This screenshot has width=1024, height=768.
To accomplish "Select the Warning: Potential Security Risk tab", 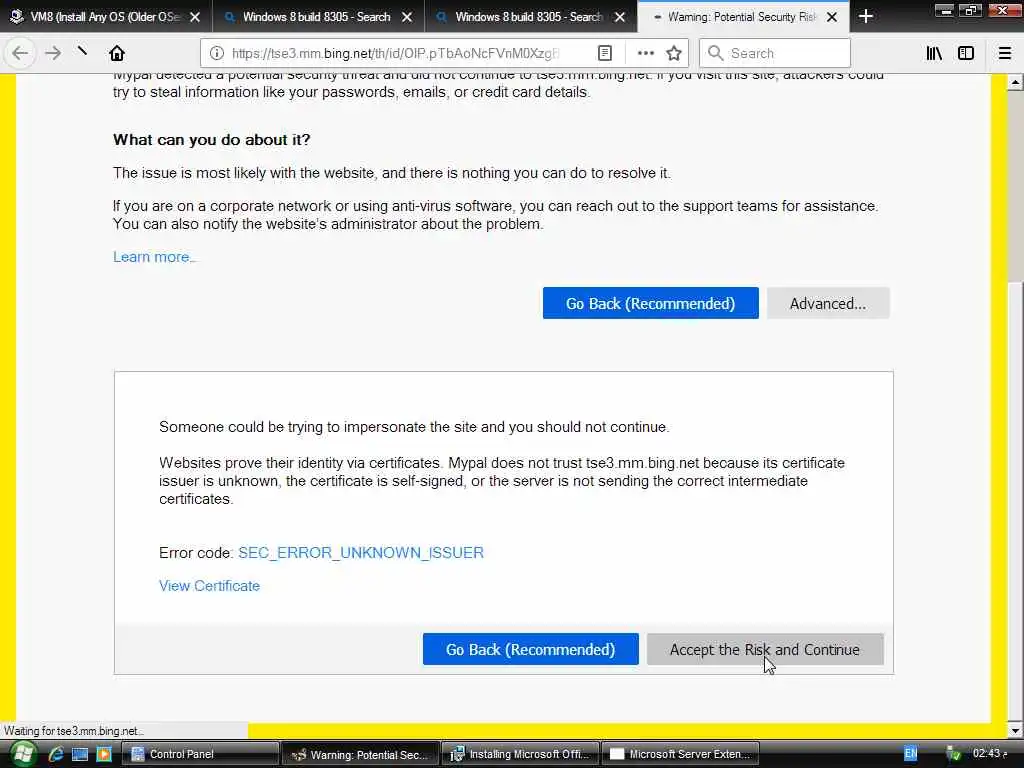I will [741, 17].
